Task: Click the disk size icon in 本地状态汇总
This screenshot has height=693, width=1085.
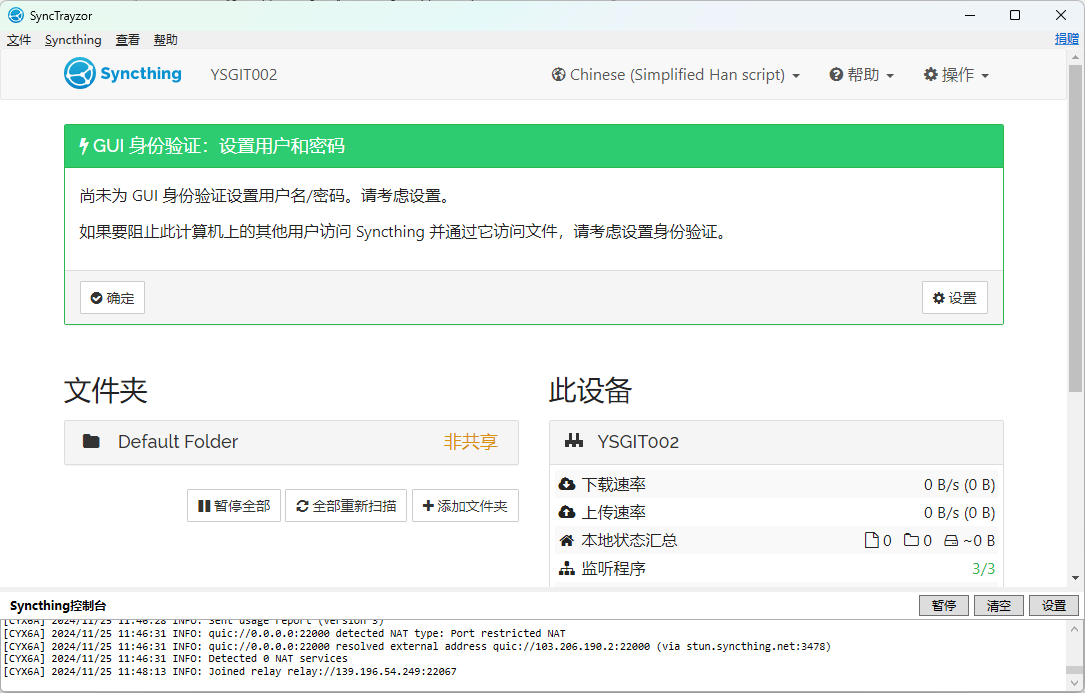Action: pyautogui.click(x=951, y=541)
